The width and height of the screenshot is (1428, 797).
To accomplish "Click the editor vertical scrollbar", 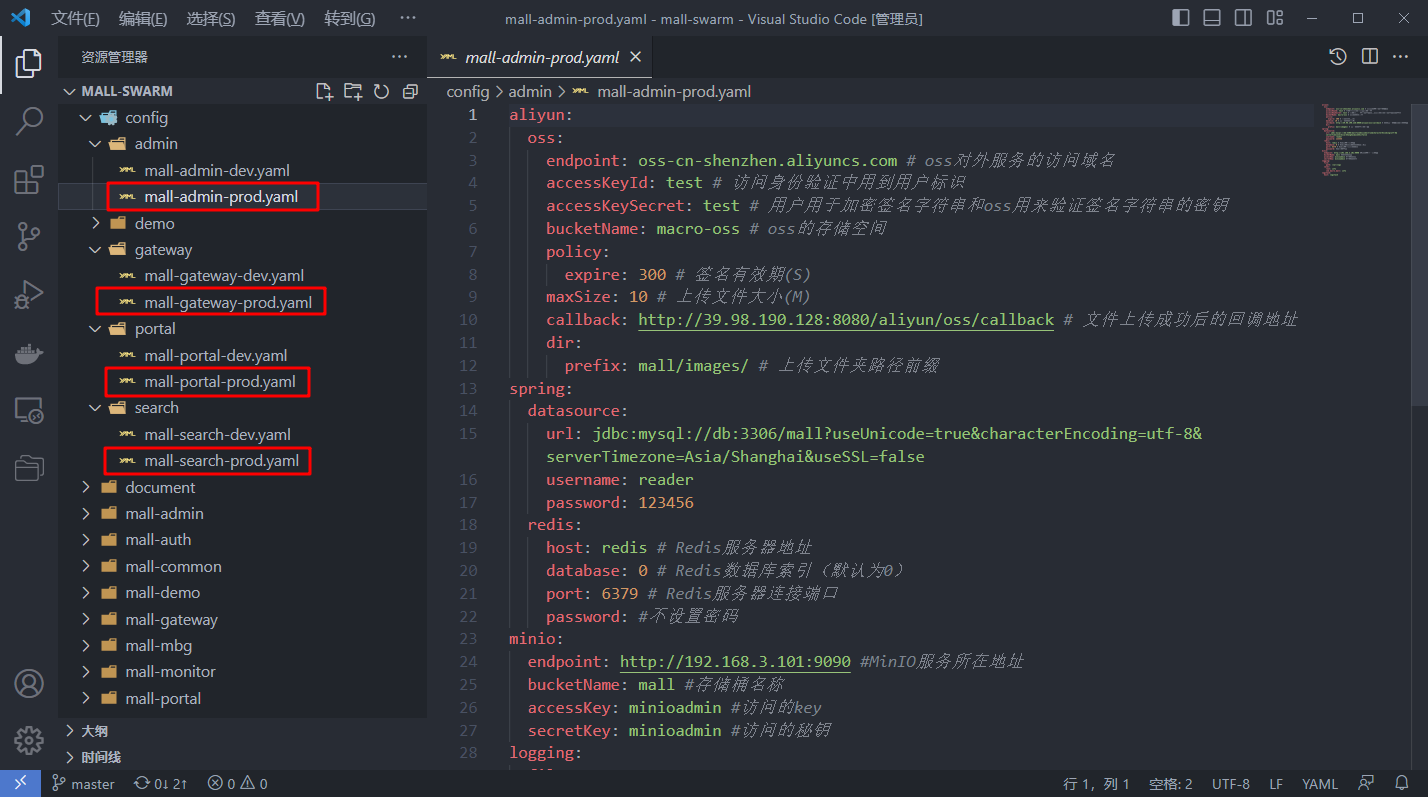I will point(1421,255).
